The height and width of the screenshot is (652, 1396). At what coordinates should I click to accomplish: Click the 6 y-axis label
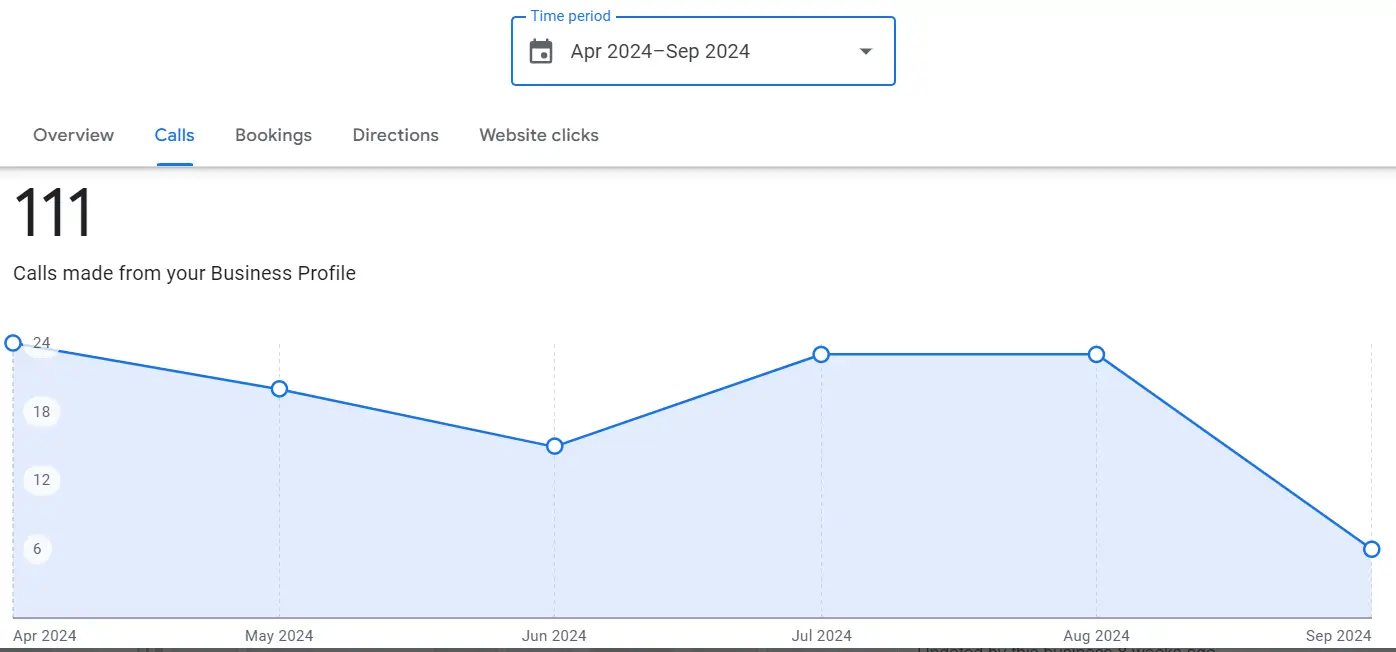pos(37,549)
